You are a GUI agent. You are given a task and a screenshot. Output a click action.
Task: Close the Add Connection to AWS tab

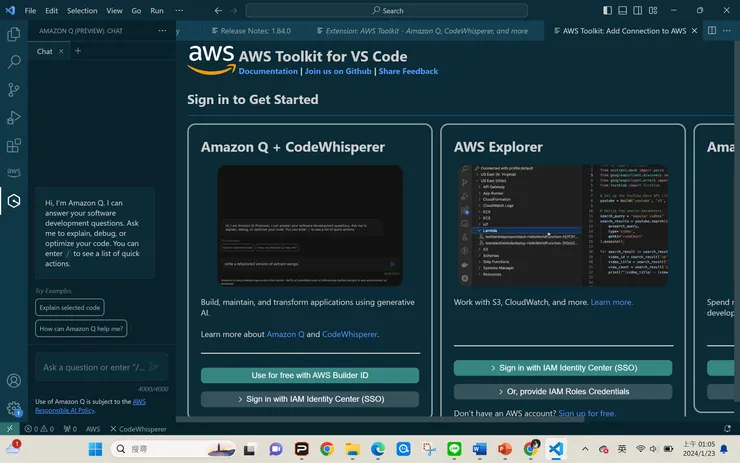point(694,31)
